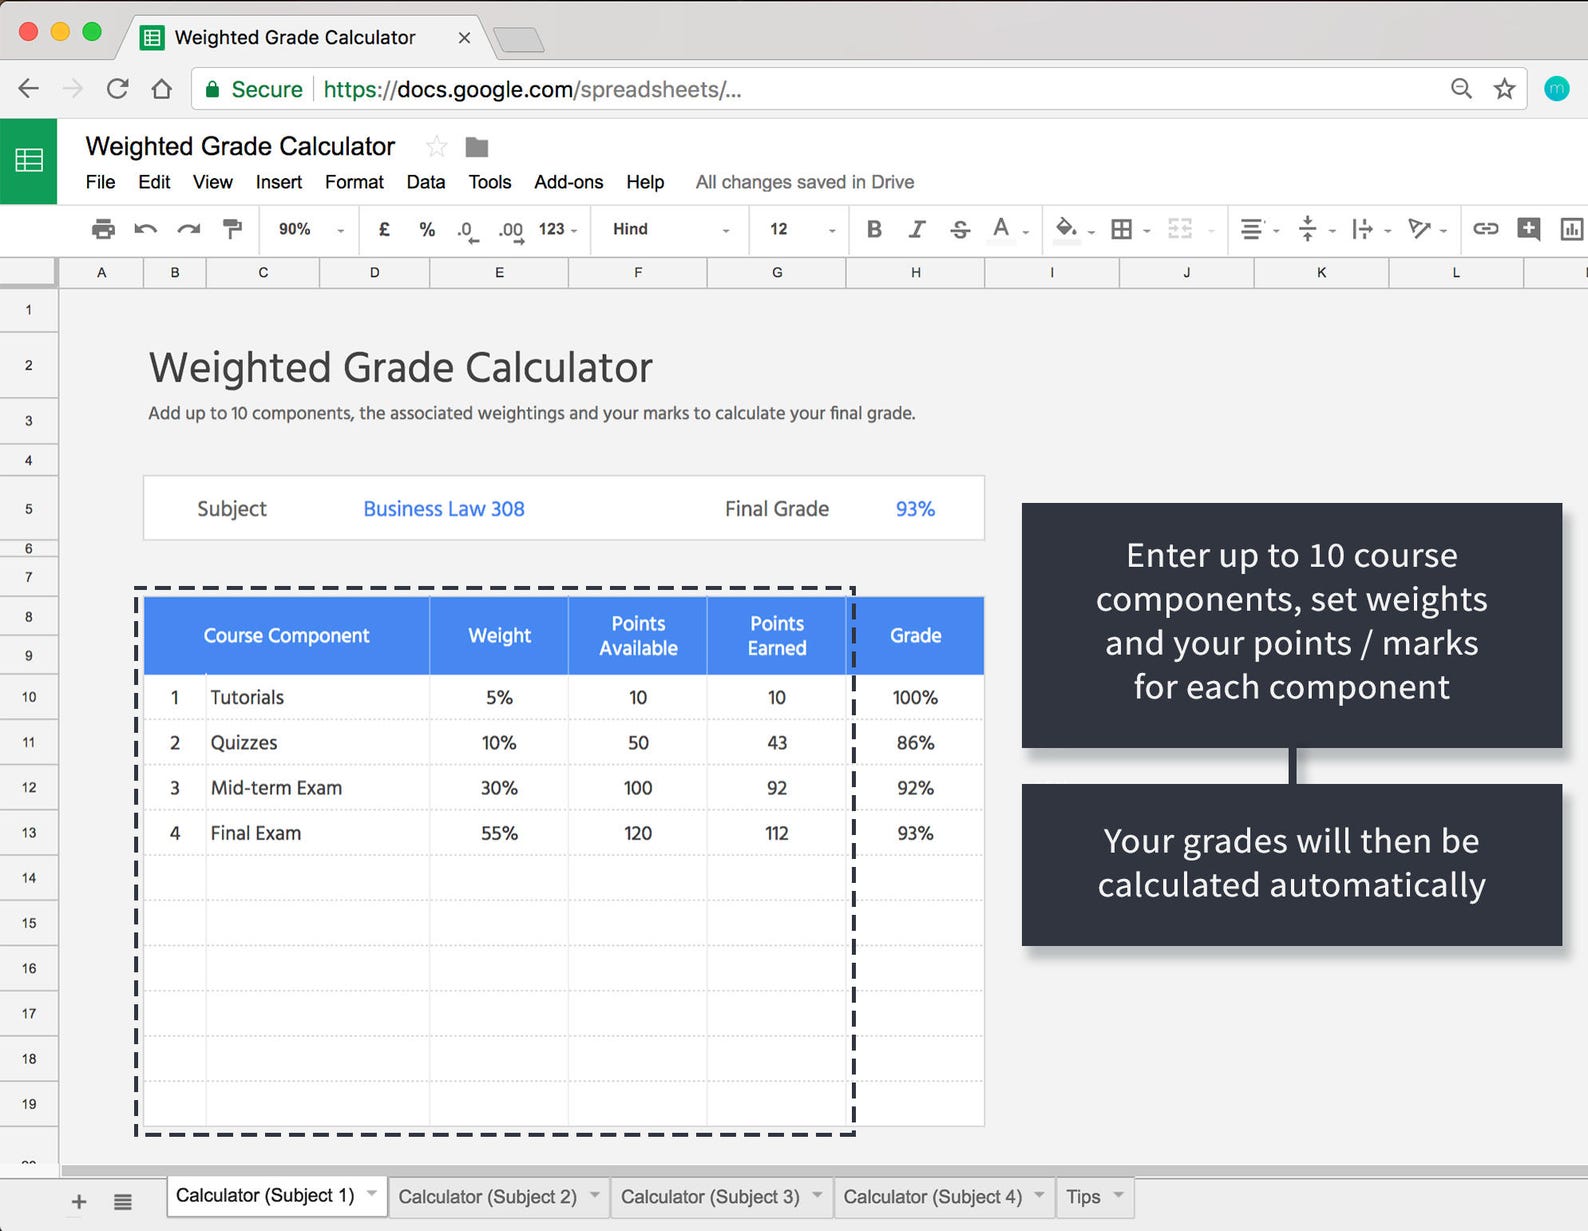Click the browser address bar URL

[532, 89]
